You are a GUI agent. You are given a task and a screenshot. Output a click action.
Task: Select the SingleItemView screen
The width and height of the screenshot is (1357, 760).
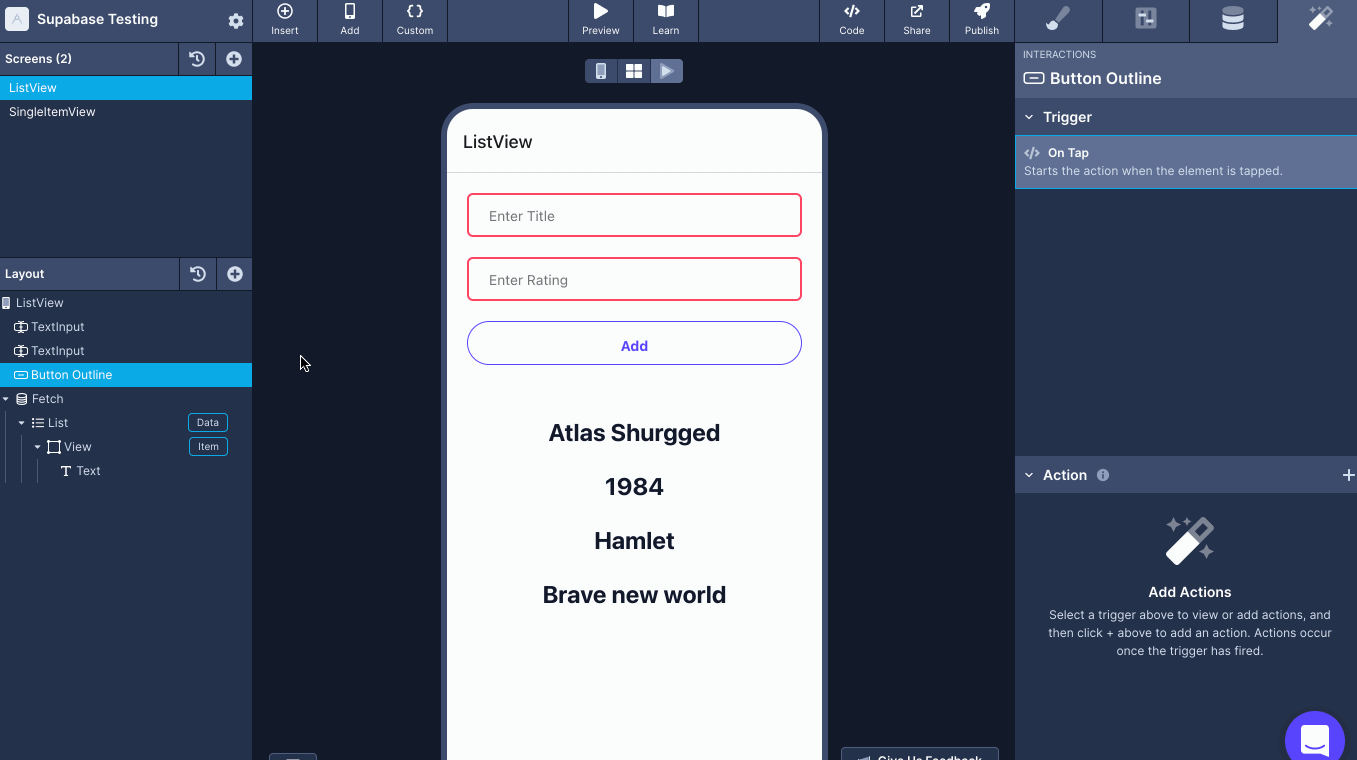126,112
